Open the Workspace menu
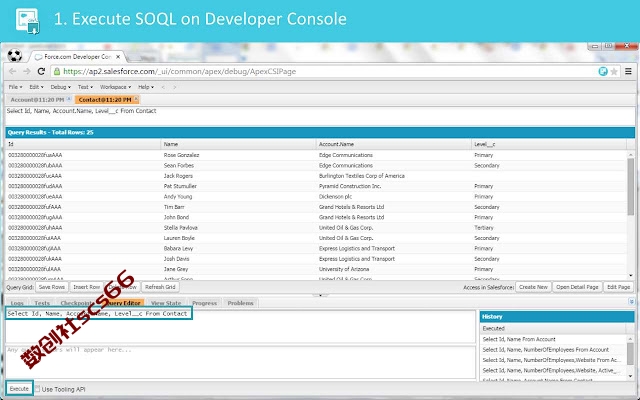 click(x=116, y=87)
